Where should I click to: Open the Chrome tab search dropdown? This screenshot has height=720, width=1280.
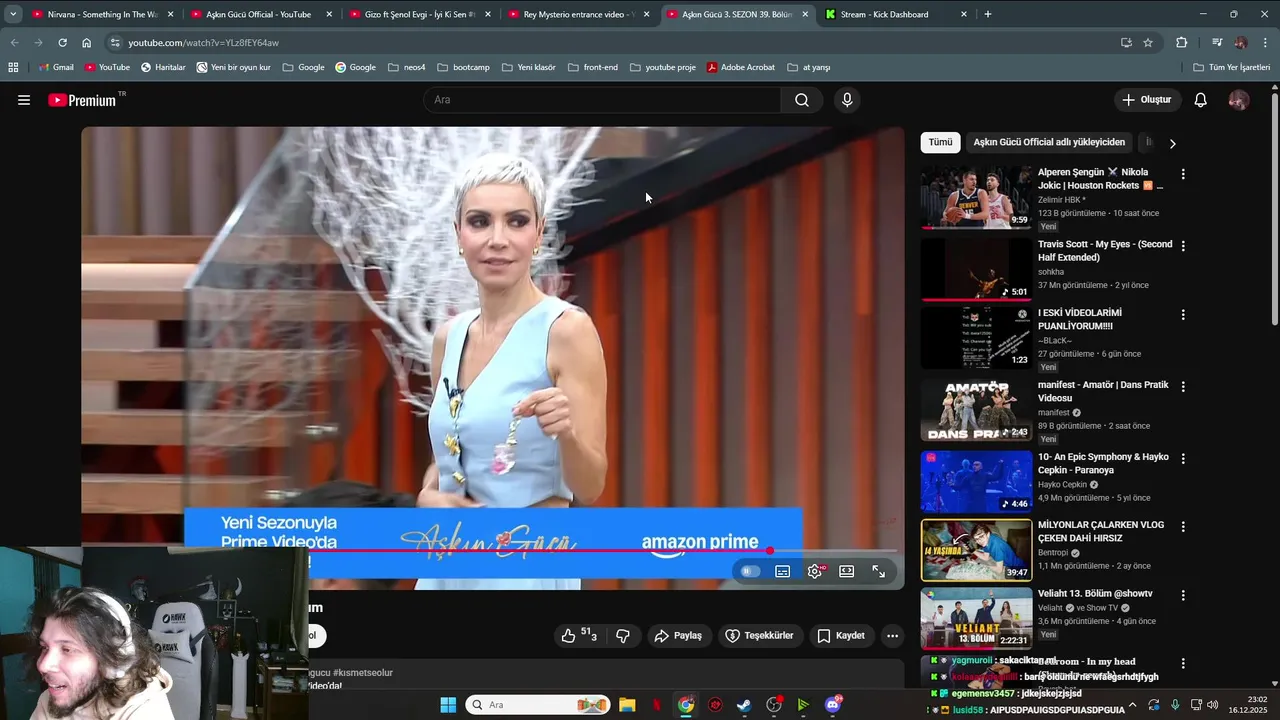[13, 14]
